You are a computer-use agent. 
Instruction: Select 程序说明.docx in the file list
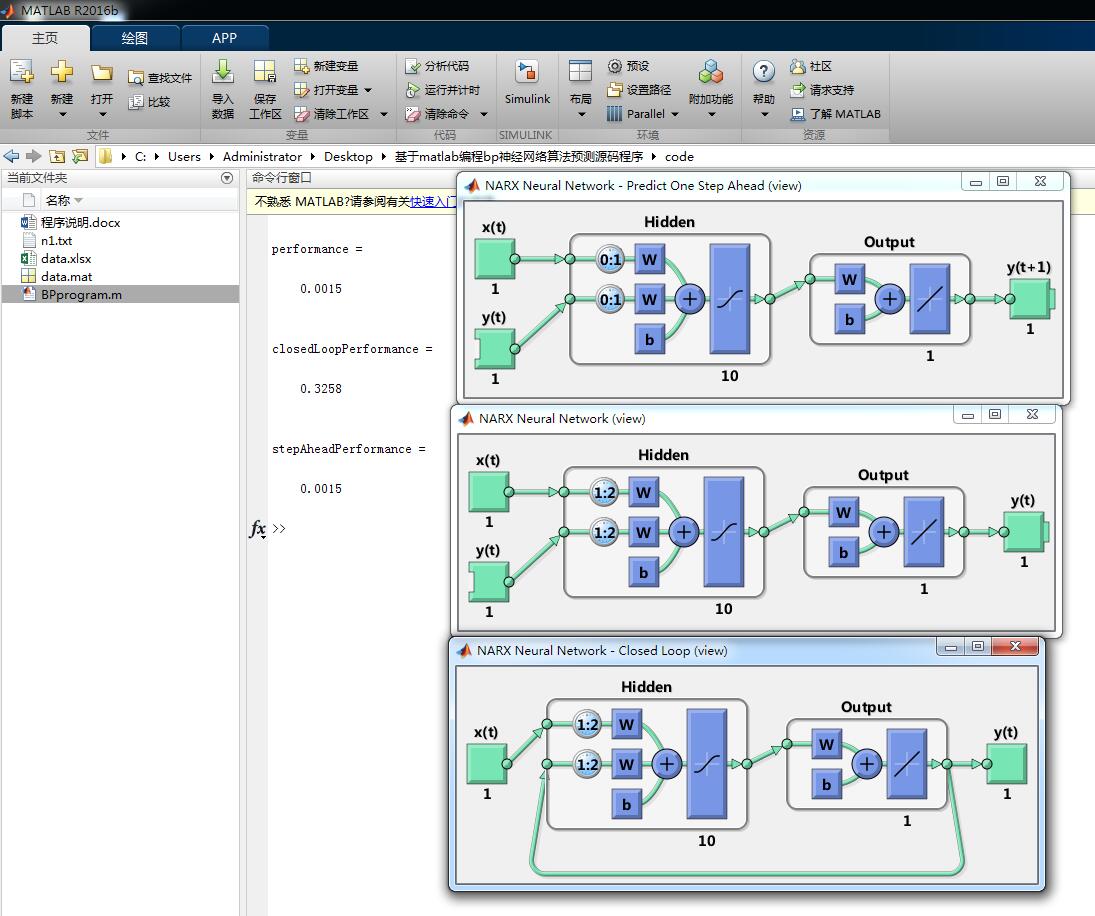pyautogui.click(x=80, y=223)
